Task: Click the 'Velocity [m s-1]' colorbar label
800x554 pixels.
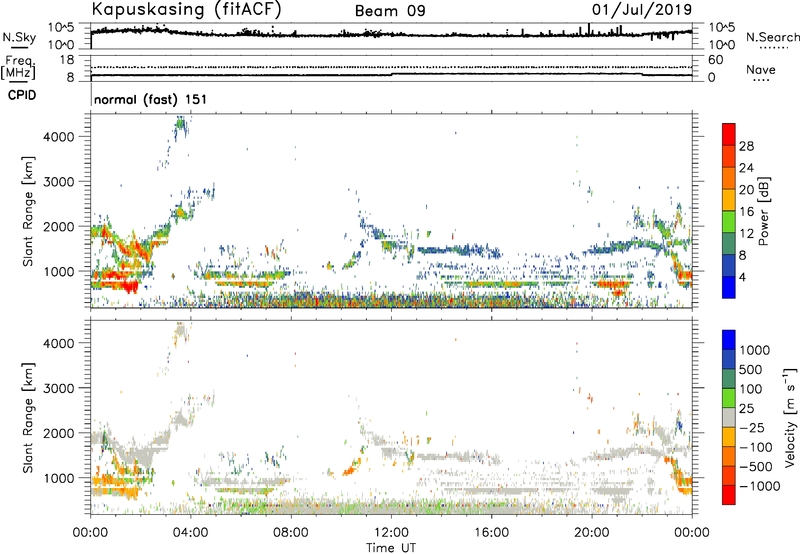Action: [790, 417]
